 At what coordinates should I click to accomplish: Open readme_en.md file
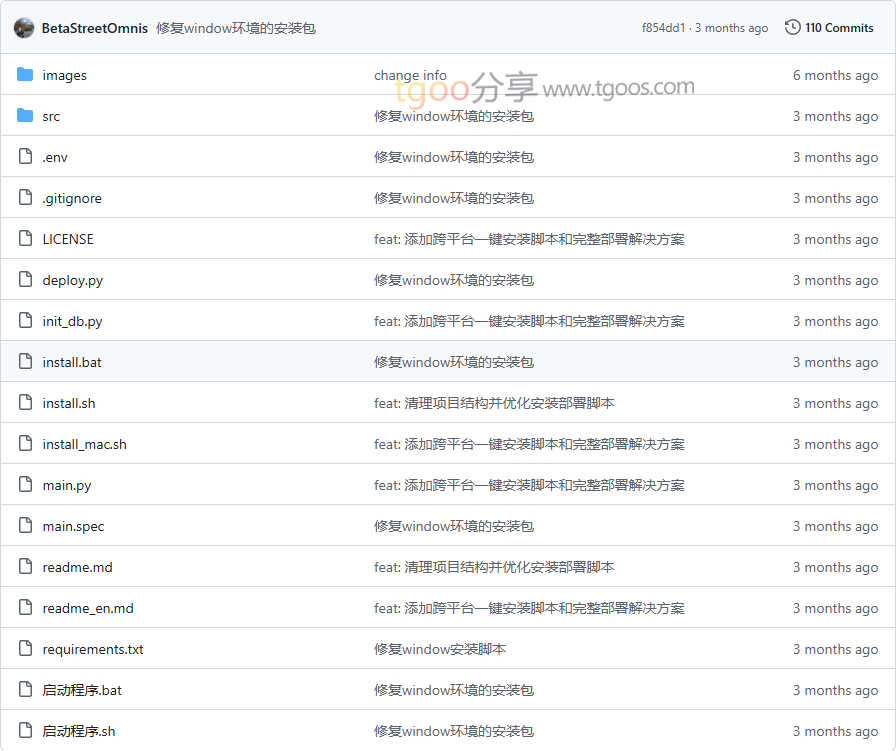click(88, 608)
